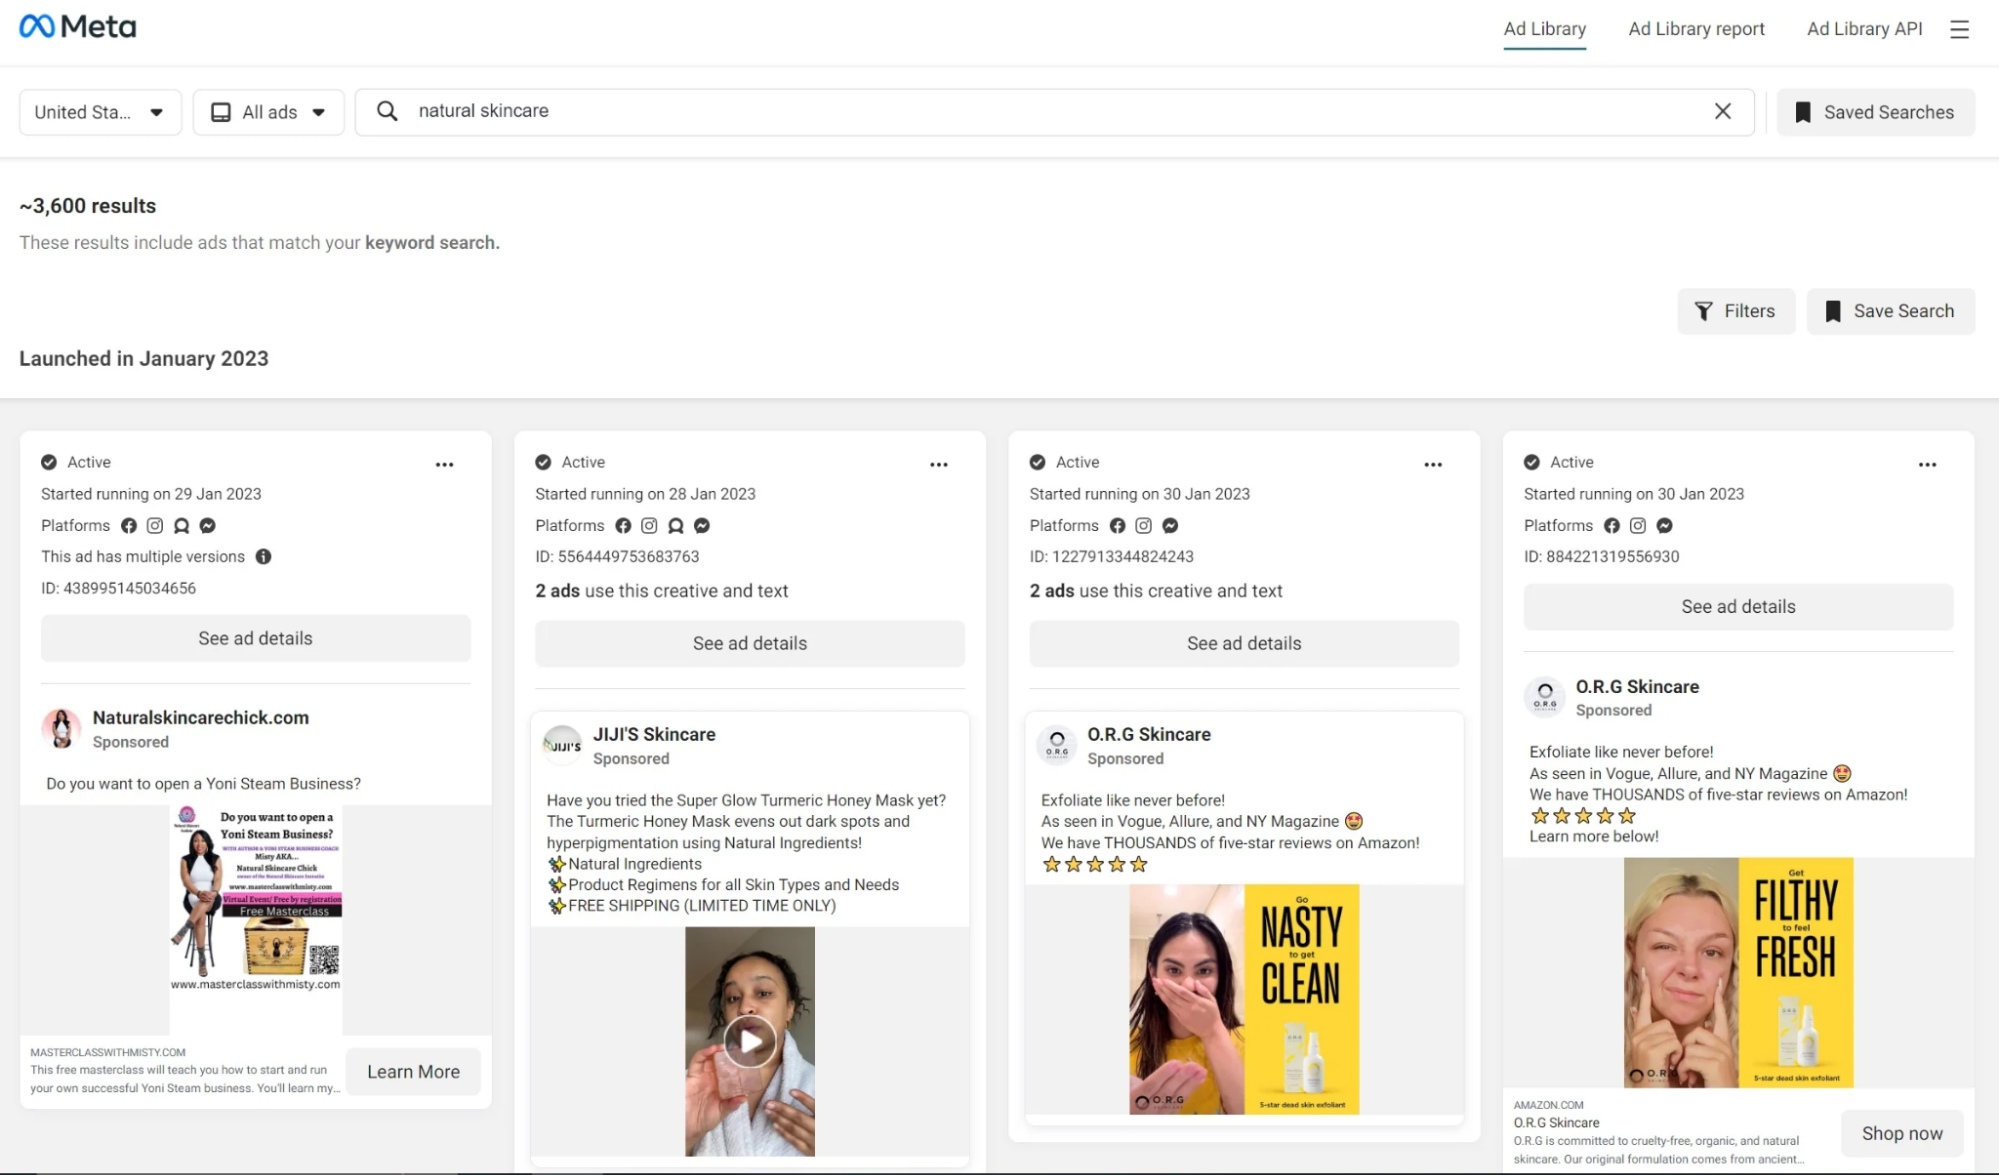This screenshot has height=1176, width=1999.
Task: Click the bookmark icon inside Saved Searches
Action: [1802, 112]
